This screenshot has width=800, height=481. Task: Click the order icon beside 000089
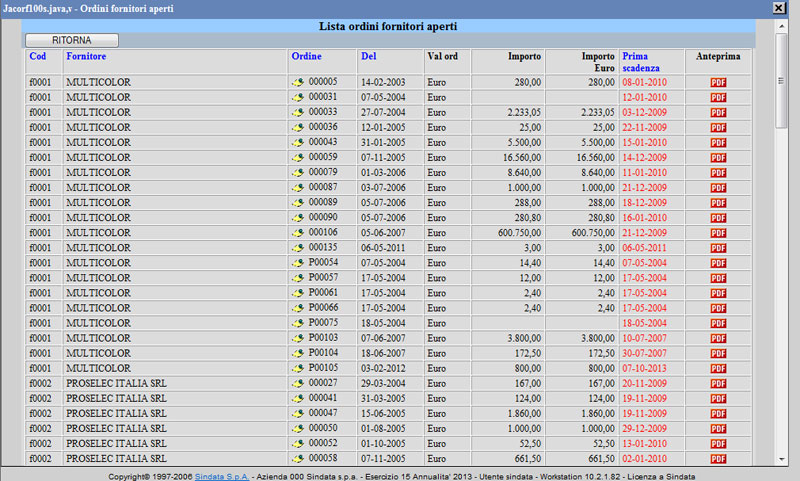click(298, 203)
